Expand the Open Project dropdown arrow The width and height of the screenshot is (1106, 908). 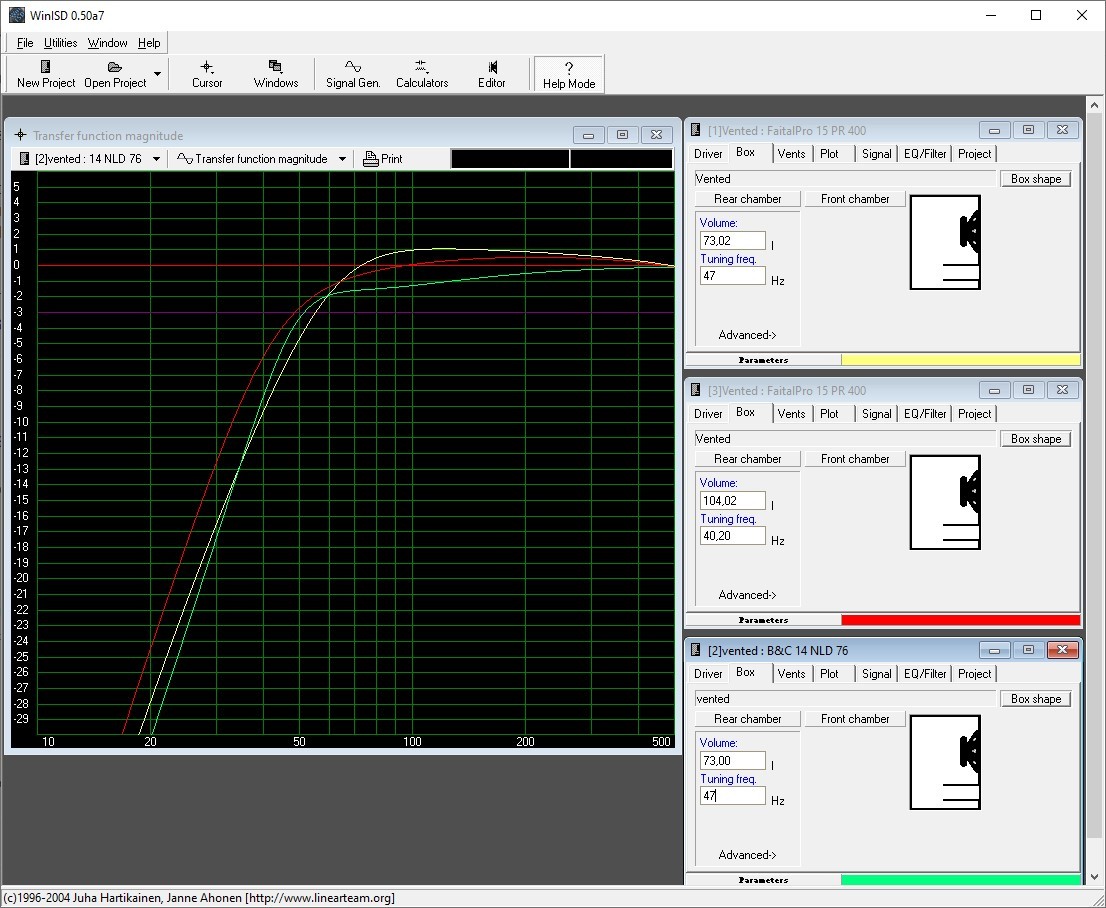157,75
